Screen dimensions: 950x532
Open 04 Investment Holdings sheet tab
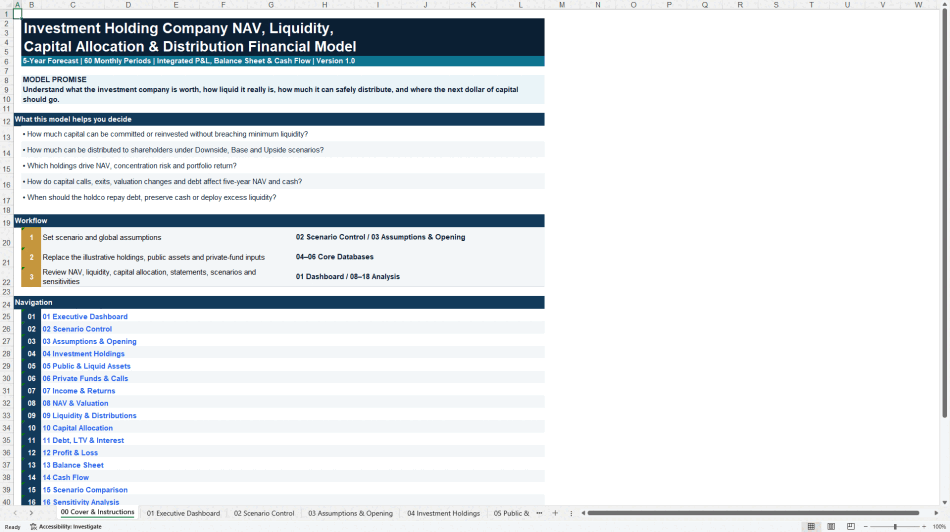(x=443, y=513)
